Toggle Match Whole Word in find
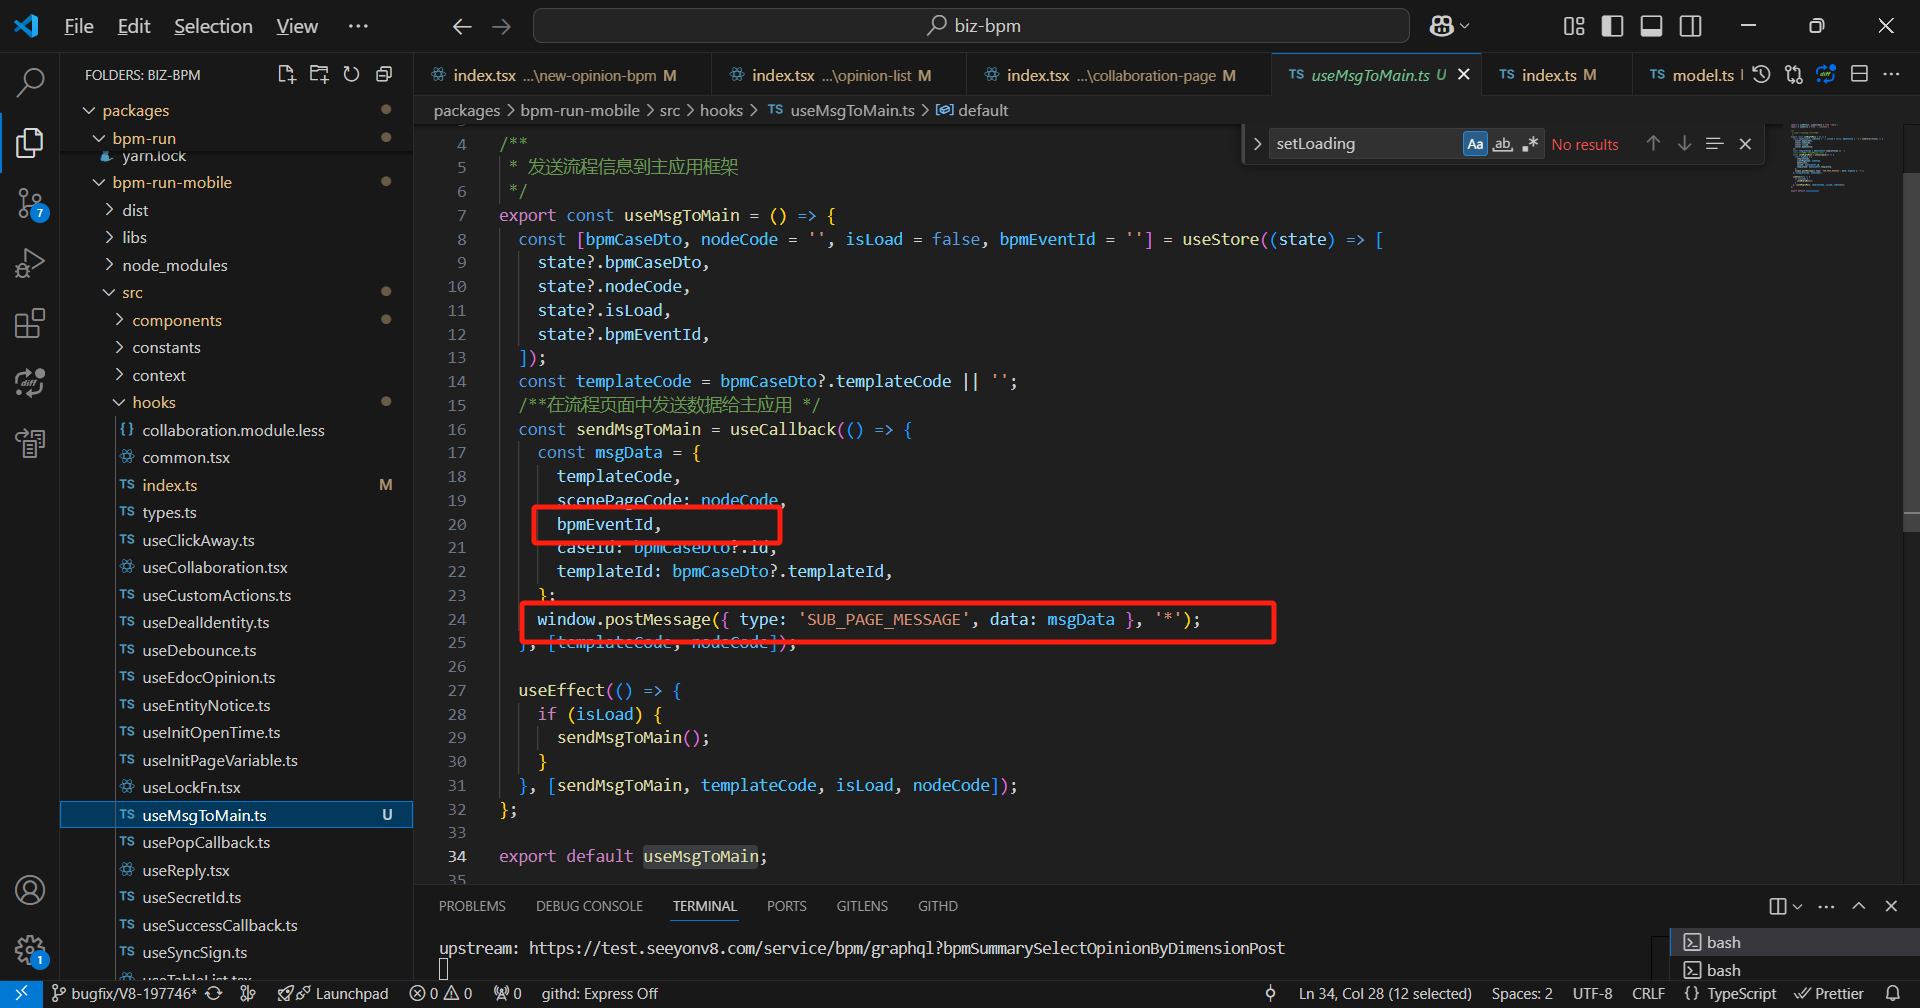Screen dimensions: 1920x1008 click(x=1502, y=144)
